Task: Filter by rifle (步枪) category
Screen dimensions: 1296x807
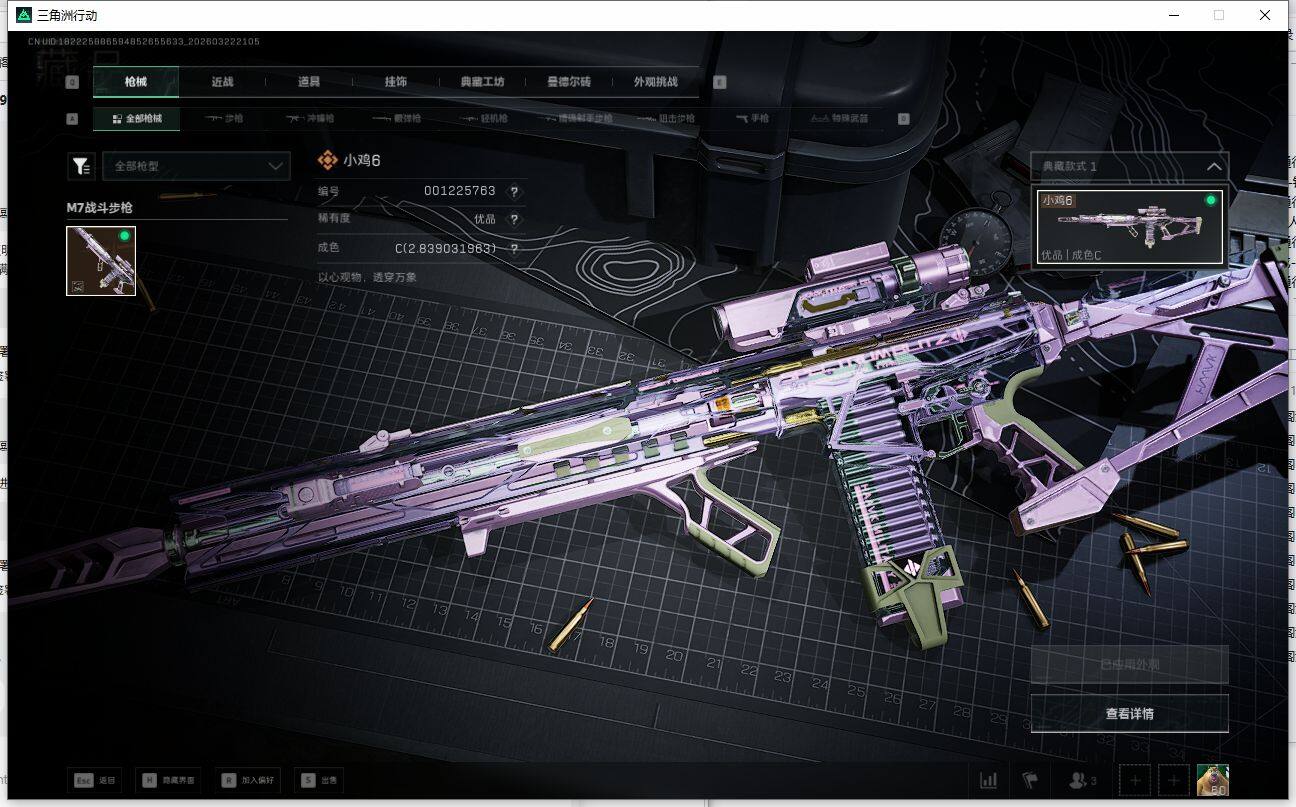Action: point(225,118)
